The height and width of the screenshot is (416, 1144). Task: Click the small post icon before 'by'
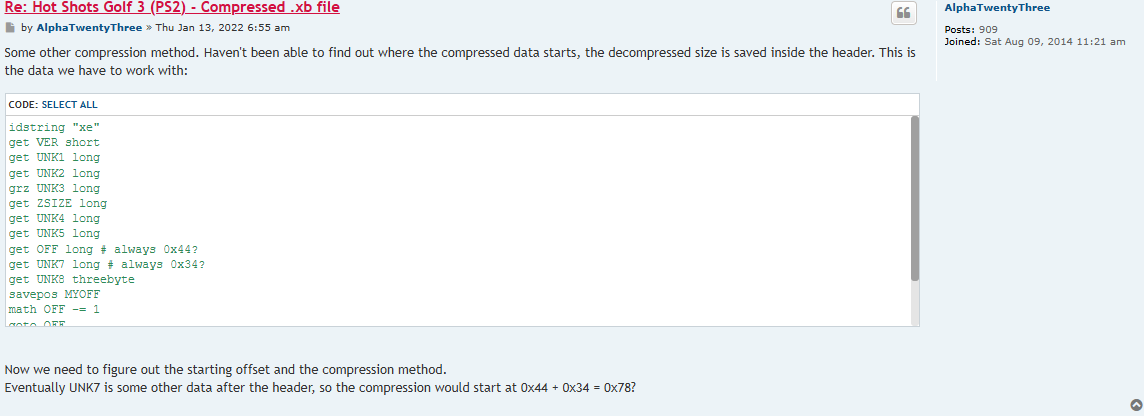[11, 27]
